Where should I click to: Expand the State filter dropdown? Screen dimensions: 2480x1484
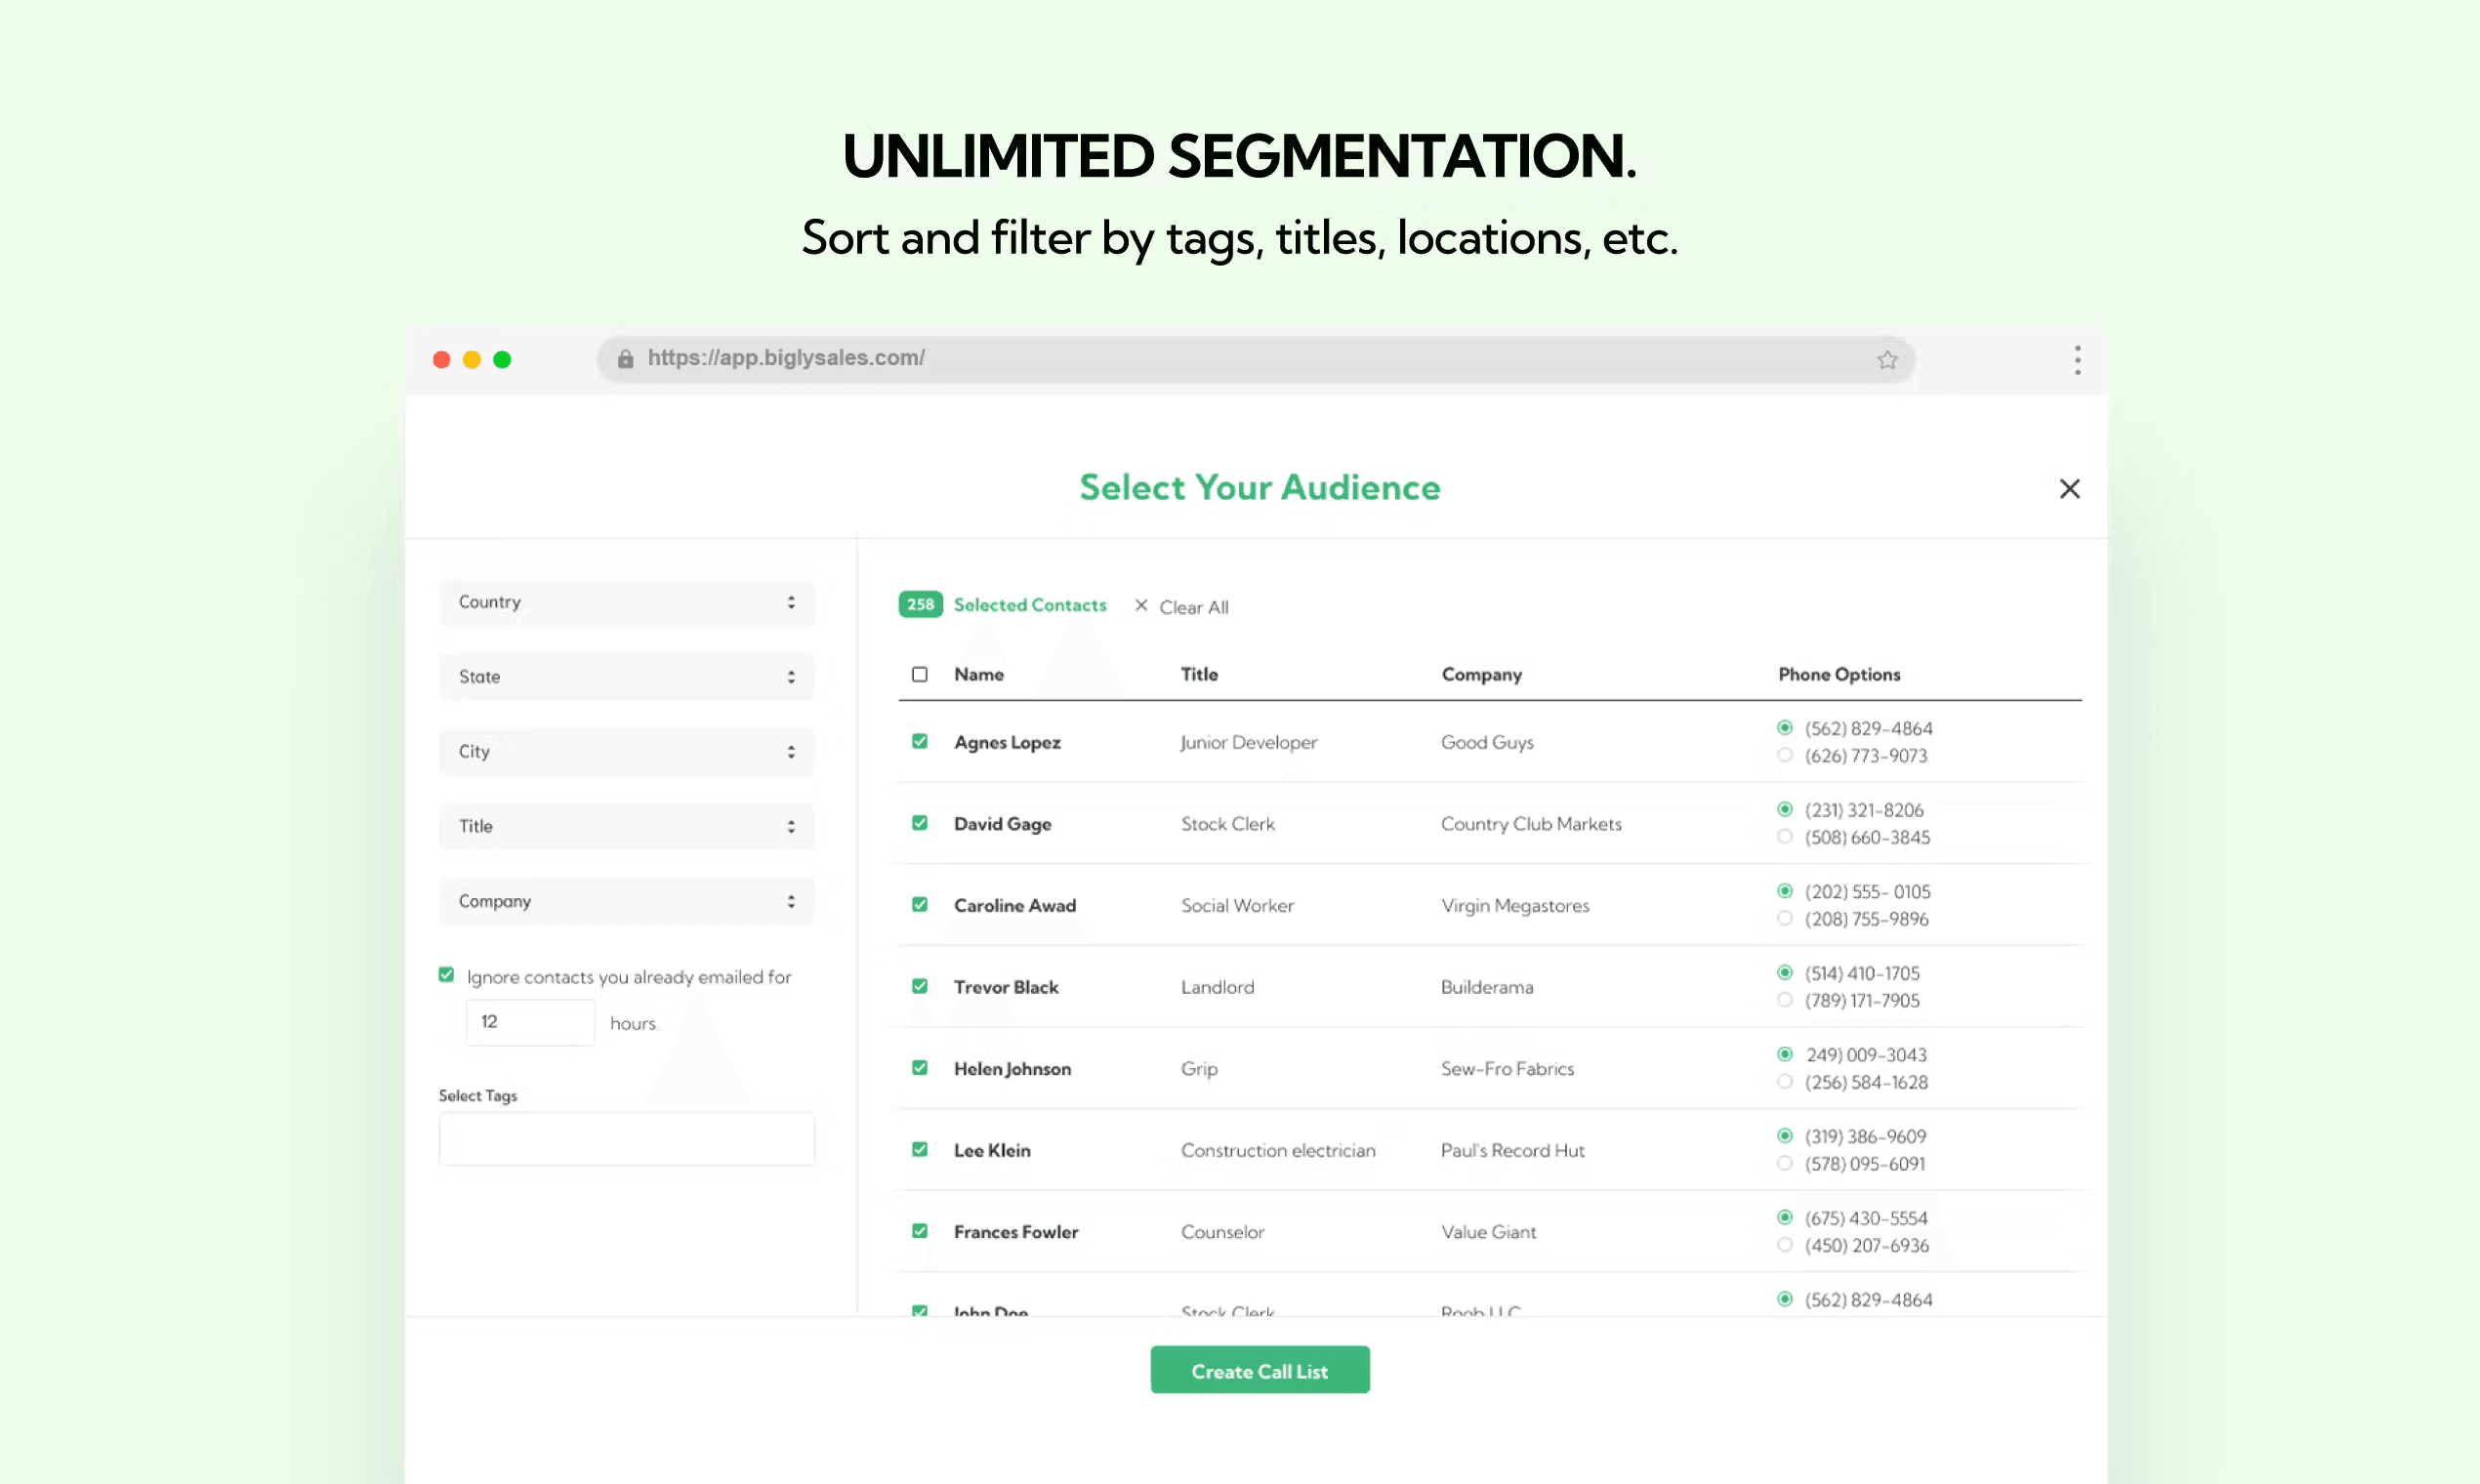point(626,677)
